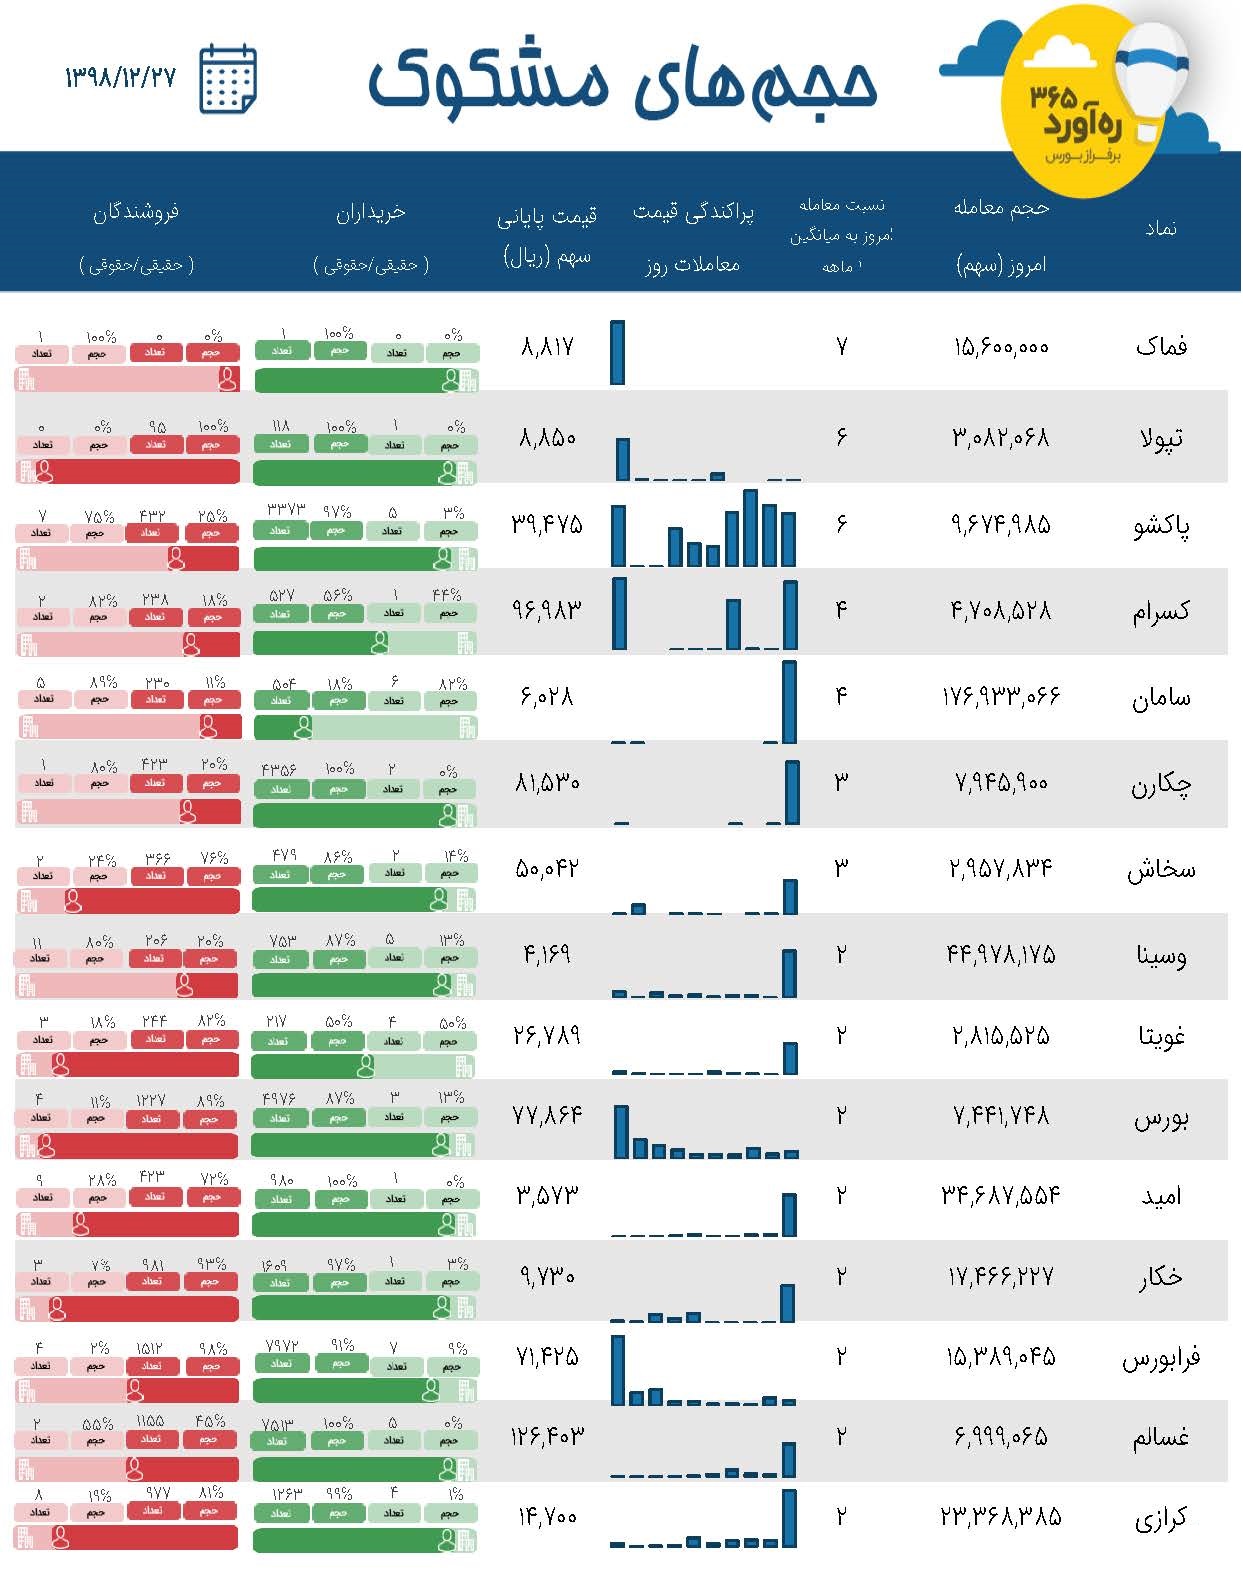Open the پاکشو symbol name

[1161, 525]
